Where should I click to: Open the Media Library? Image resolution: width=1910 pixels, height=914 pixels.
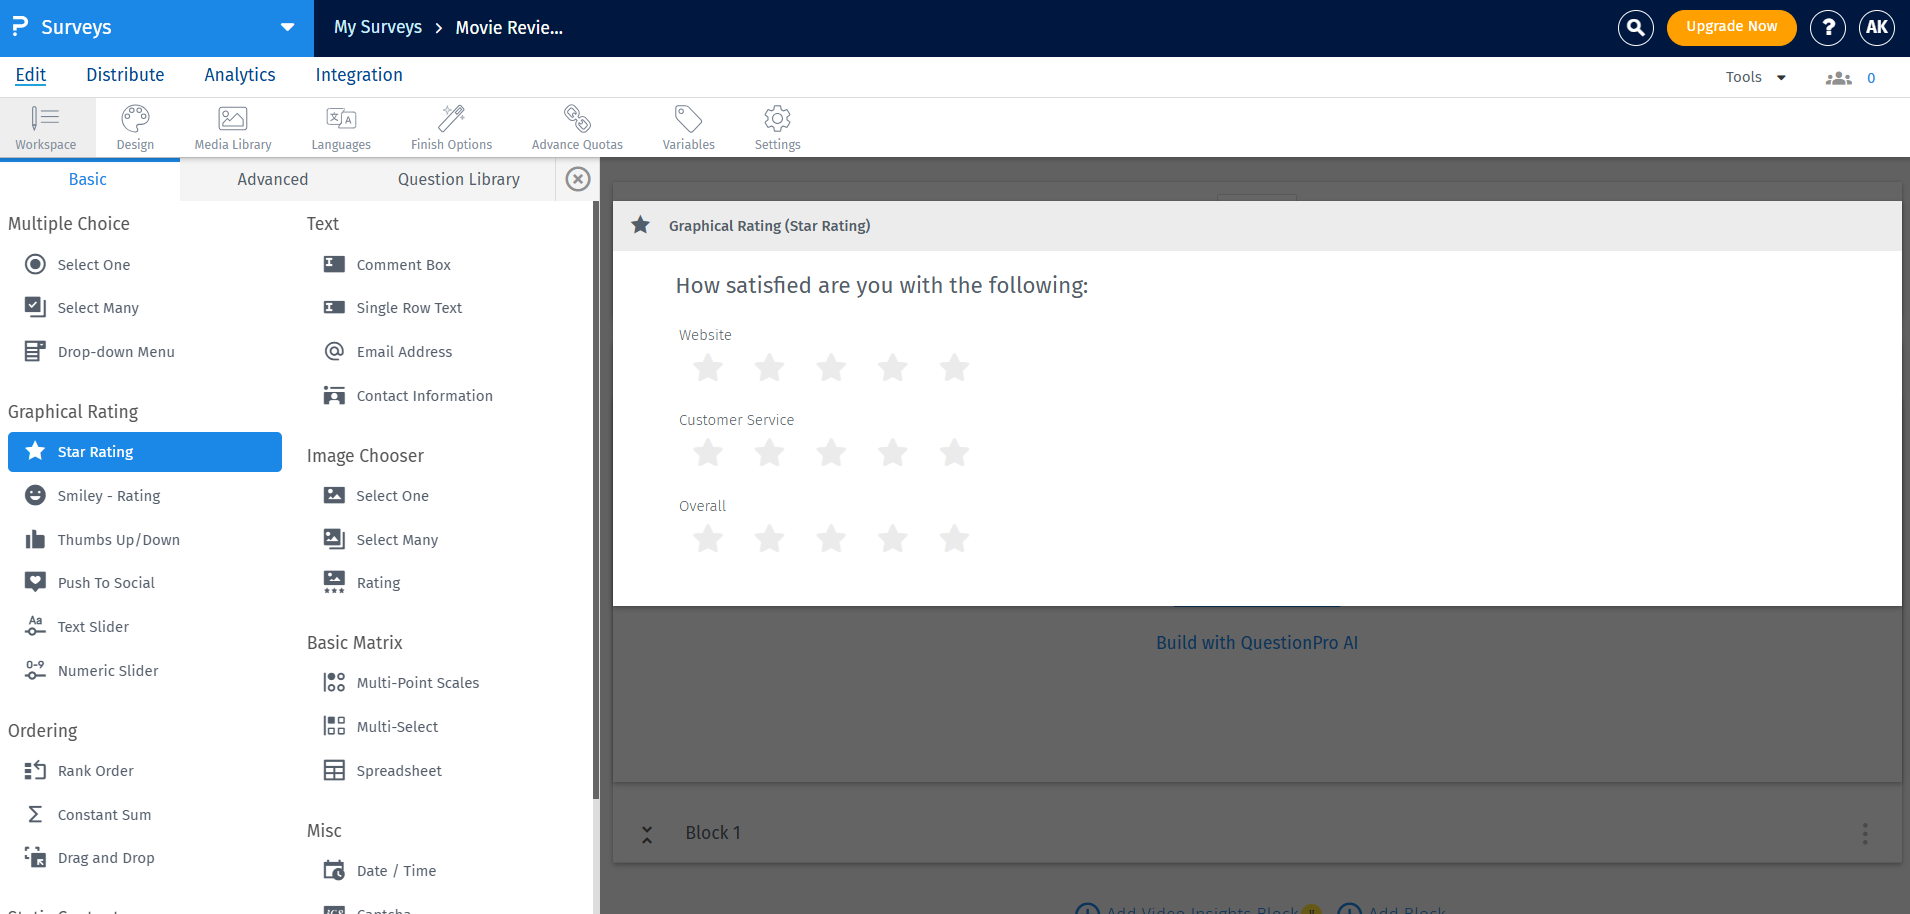pyautogui.click(x=232, y=126)
